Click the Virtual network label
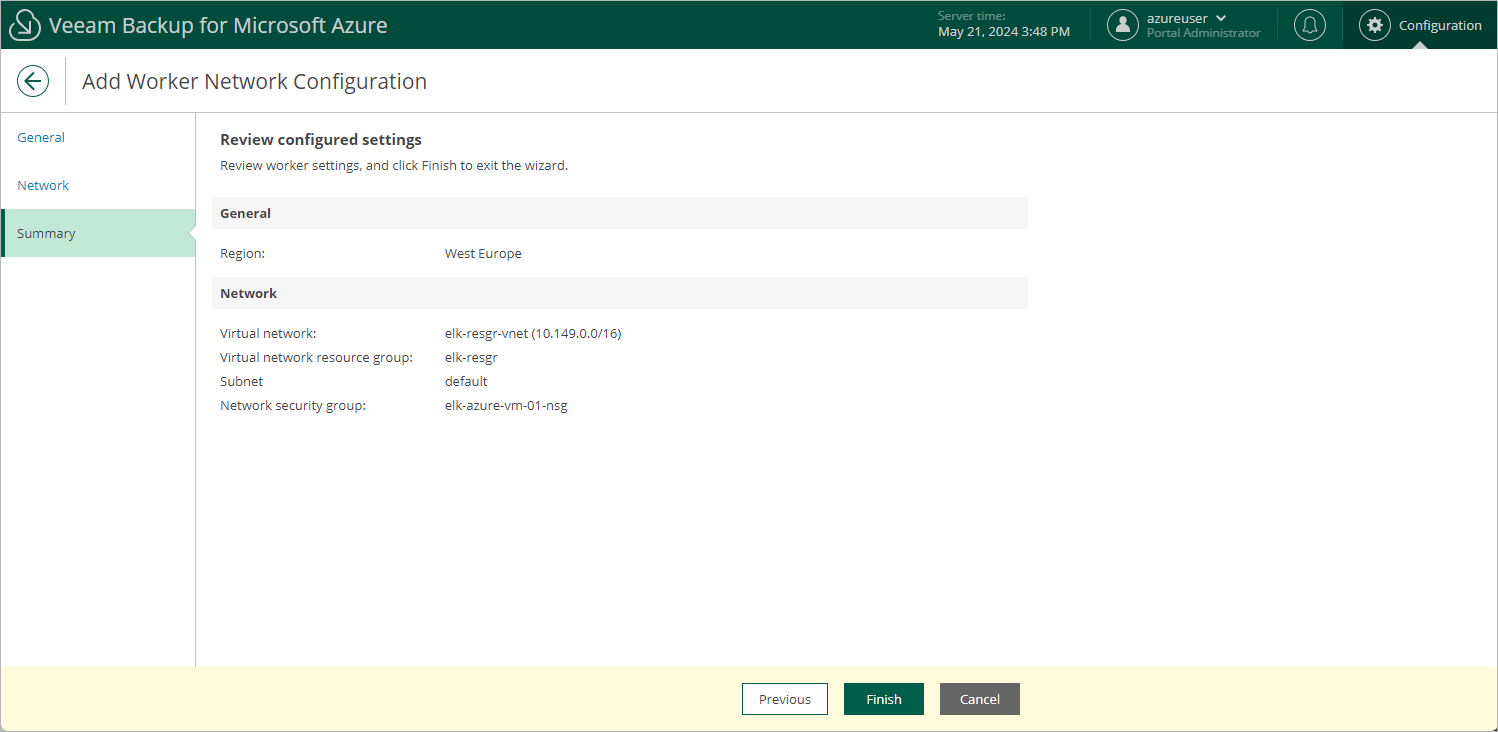Viewport: 1498px width, 732px height. click(268, 333)
